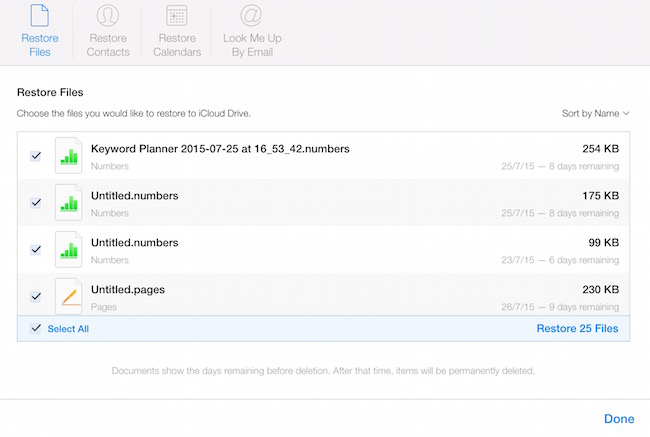The image size is (650, 437).
Task: Click the Look Me Up By Email @ icon
Action: [251, 16]
